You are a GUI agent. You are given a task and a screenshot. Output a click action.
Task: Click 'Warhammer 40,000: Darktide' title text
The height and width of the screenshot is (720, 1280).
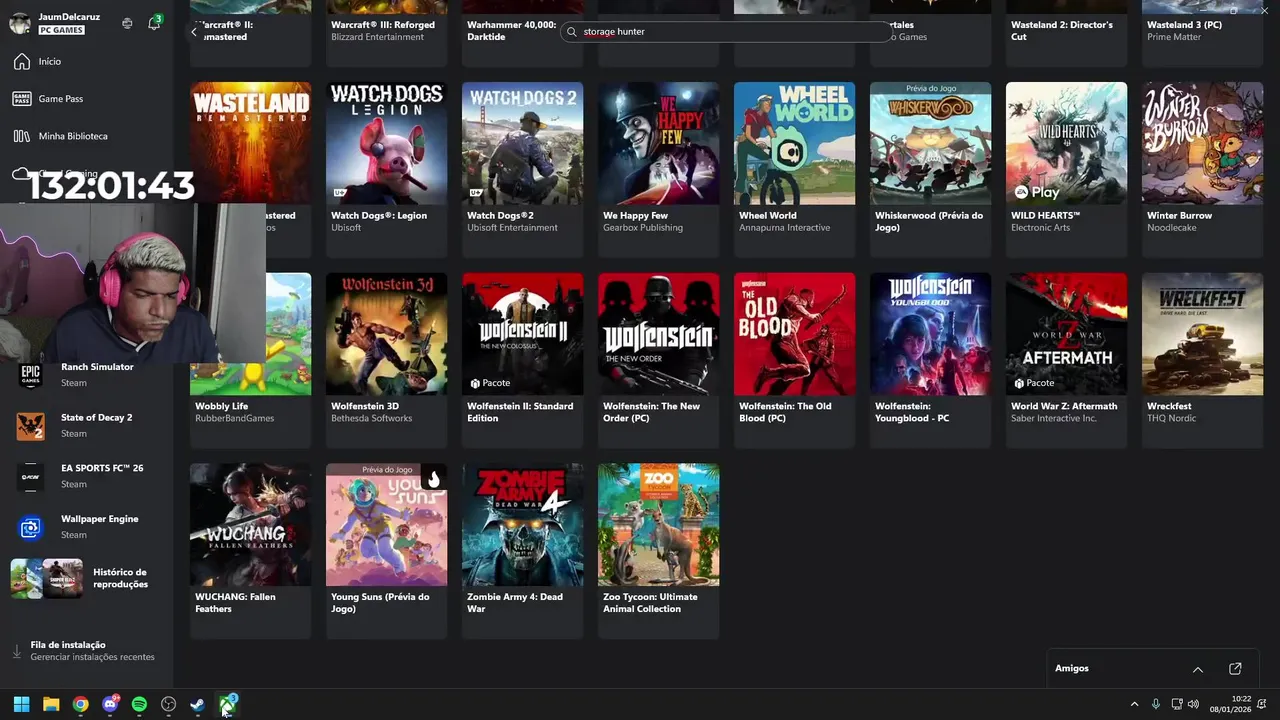(x=511, y=31)
